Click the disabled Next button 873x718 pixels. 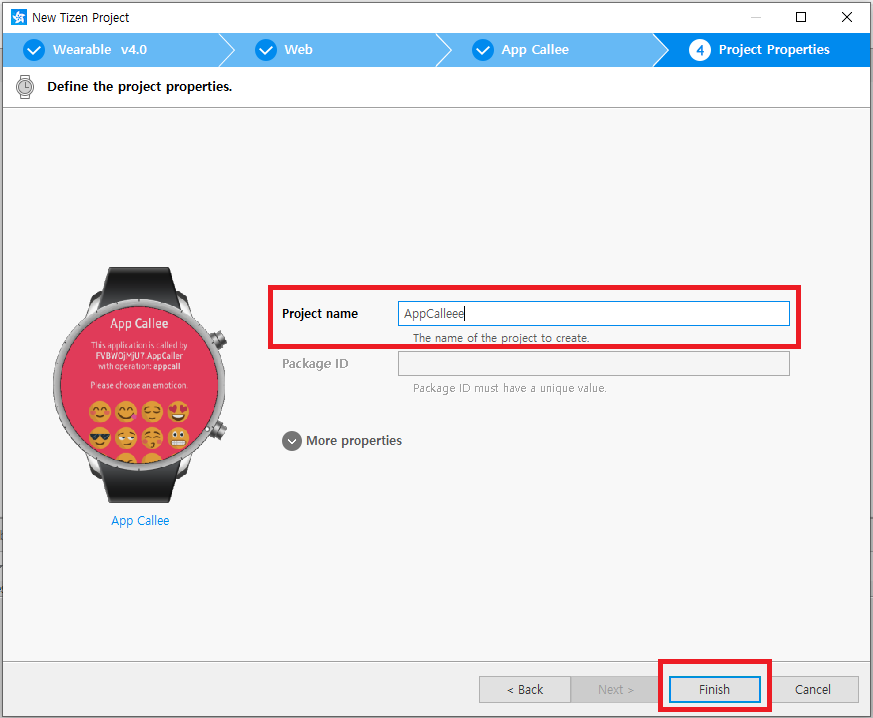[x=616, y=690]
